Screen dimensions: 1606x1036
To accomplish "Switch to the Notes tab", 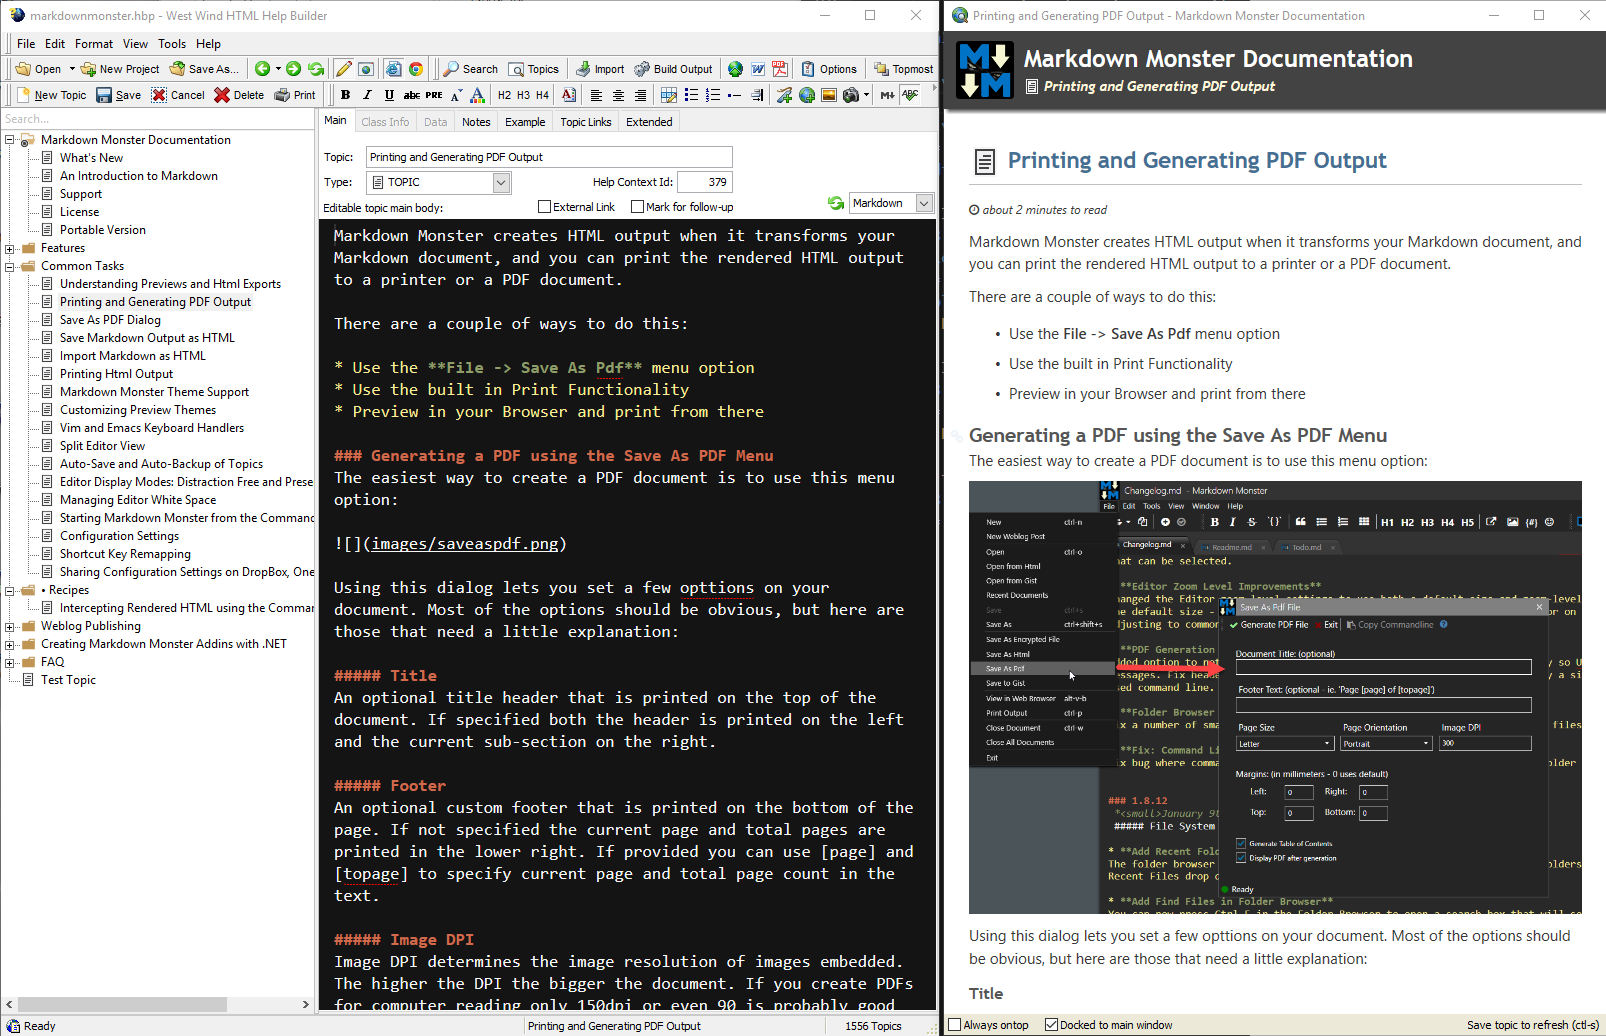I will pyautogui.click(x=476, y=122).
